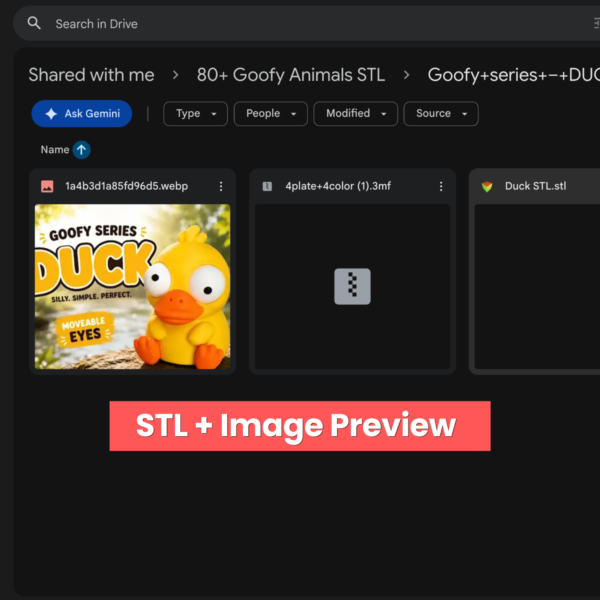Image resolution: width=600 pixels, height=600 pixels.
Task: Click the chevron after 80+ Goofy Animals STL
Action: click(x=406, y=75)
